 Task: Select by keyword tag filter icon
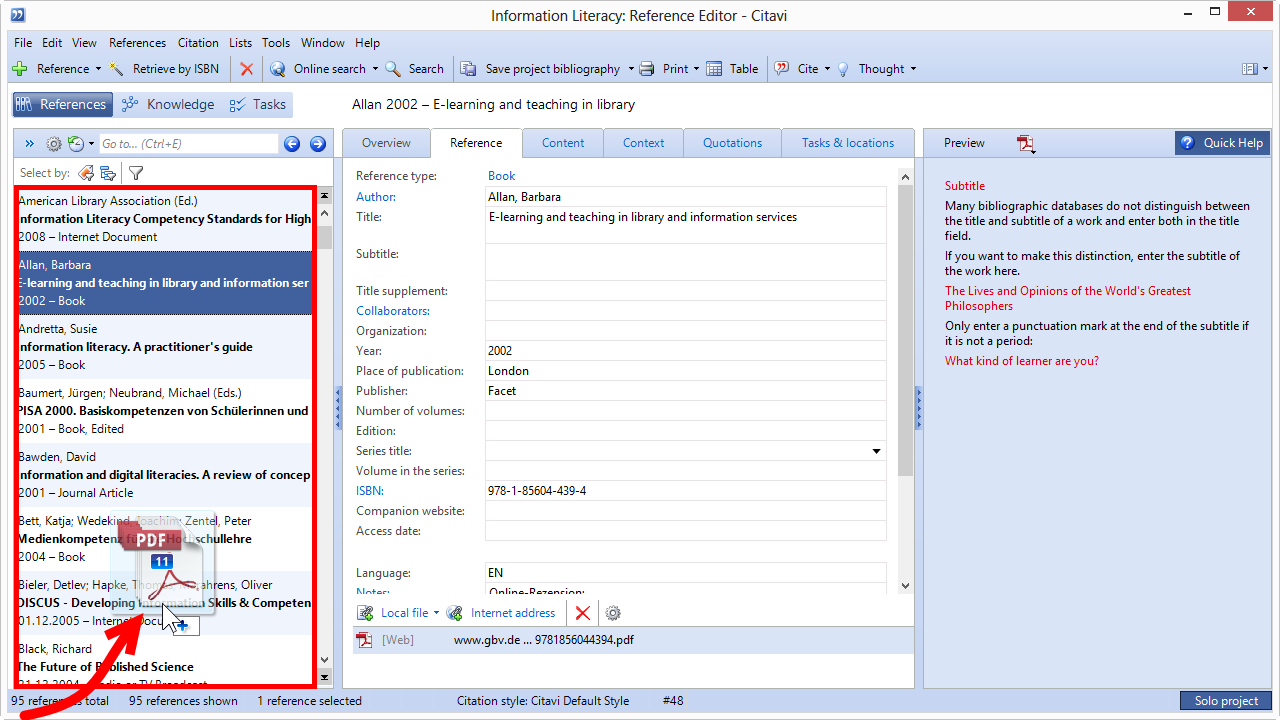coord(86,173)
